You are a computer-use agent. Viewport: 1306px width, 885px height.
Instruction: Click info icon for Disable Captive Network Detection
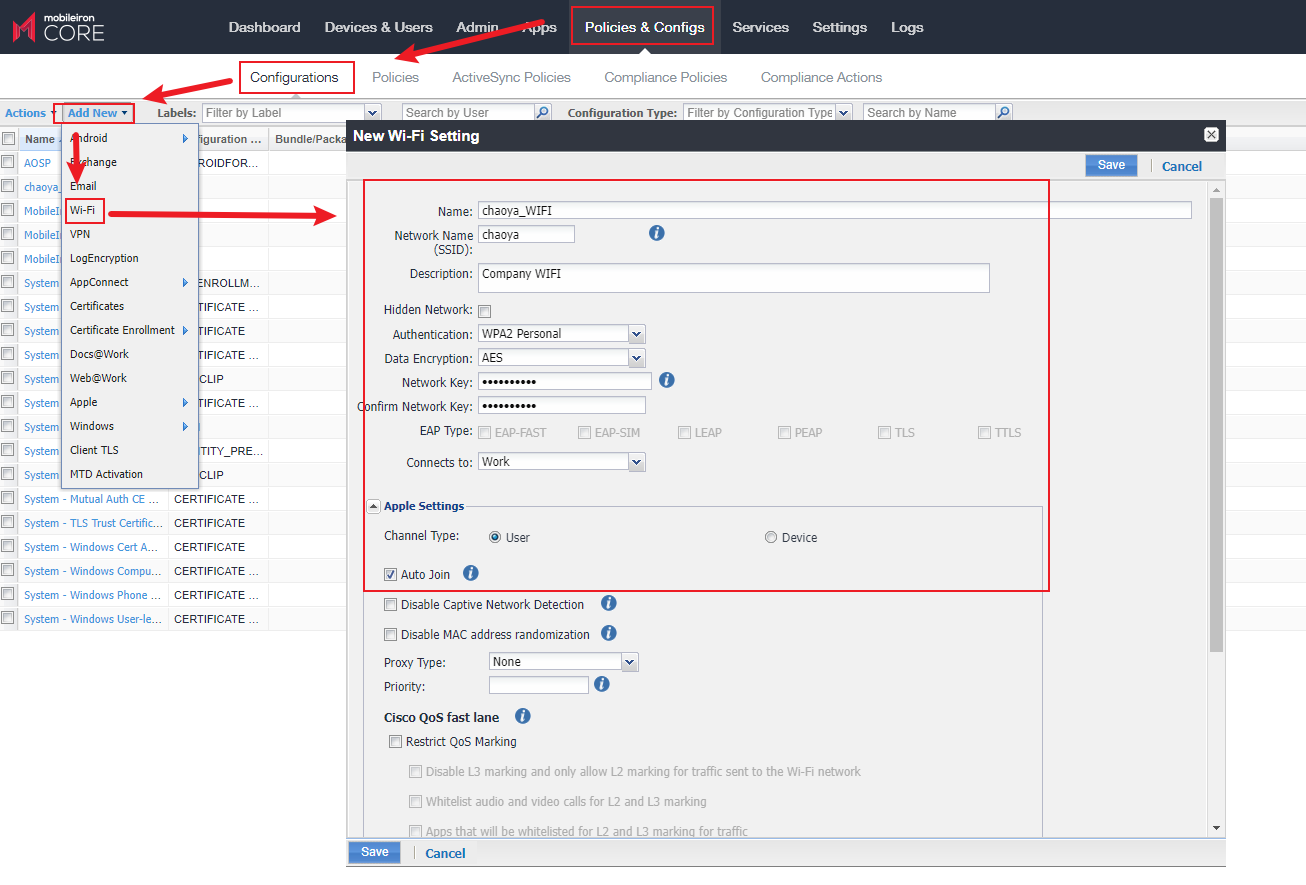(608, 603)
